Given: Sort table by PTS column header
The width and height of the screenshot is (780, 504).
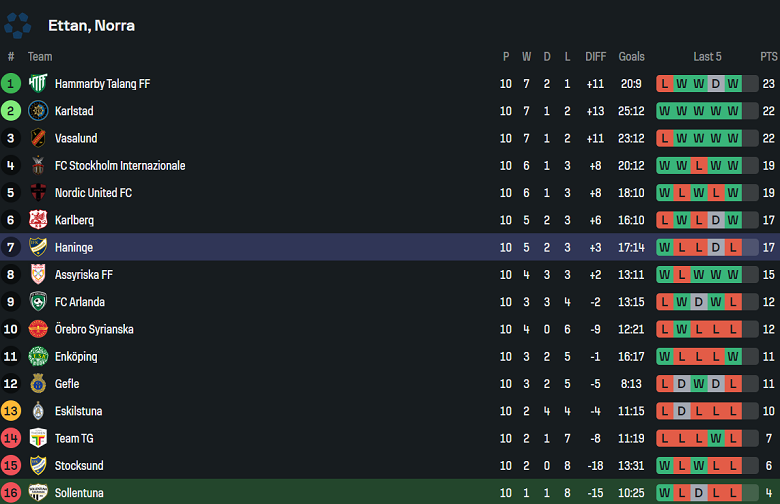Looking at the screenshot, I should click(768, 57).
